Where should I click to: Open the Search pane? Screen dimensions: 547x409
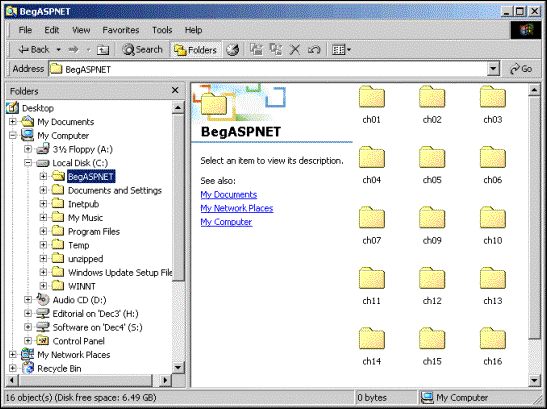[142, 50]
